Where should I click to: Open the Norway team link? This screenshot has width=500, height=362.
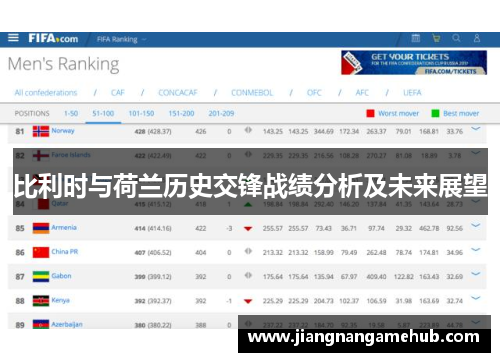point(63,131)
